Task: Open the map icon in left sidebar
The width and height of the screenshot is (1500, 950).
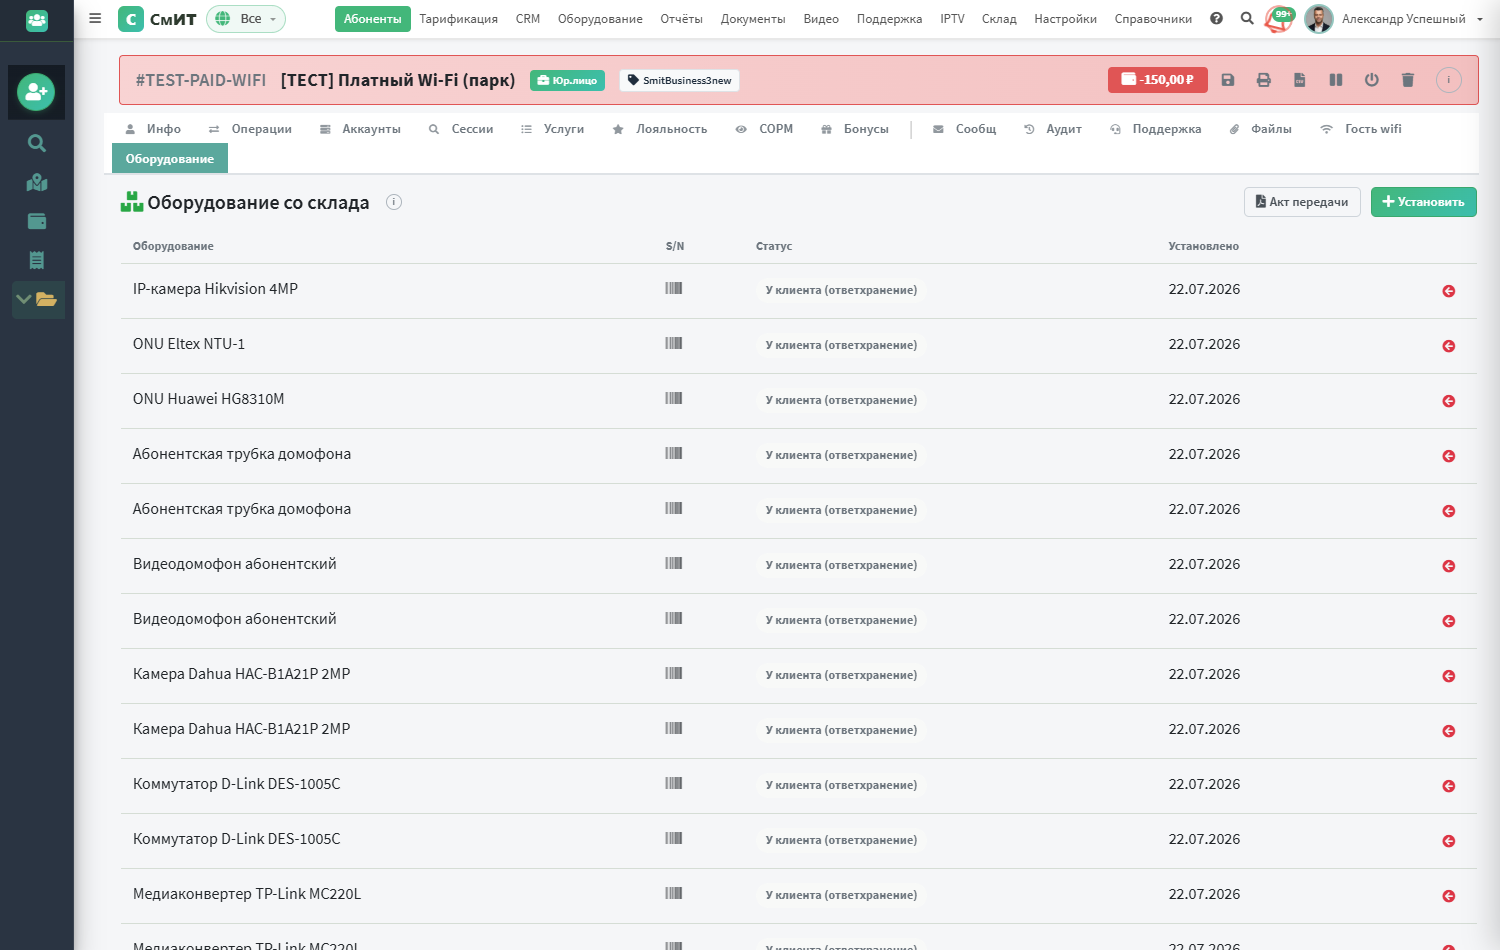Action: pyautogui.click(x=37, y=182)
